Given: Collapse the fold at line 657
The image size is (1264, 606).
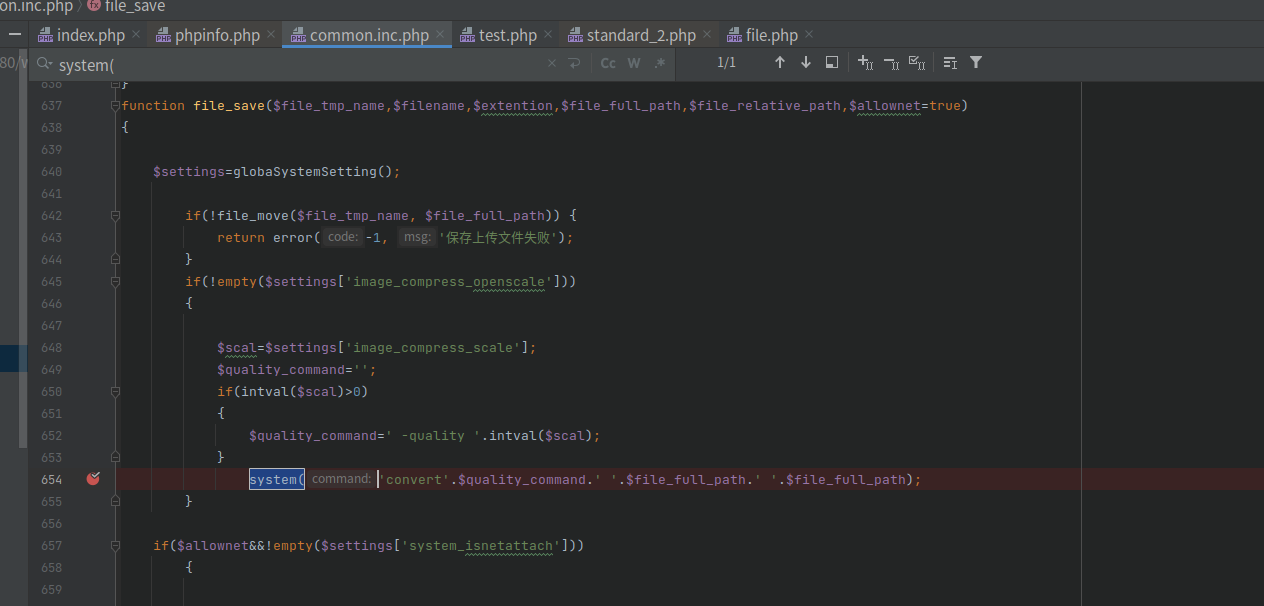Looking at the screenshot, I should click(115, 545).
